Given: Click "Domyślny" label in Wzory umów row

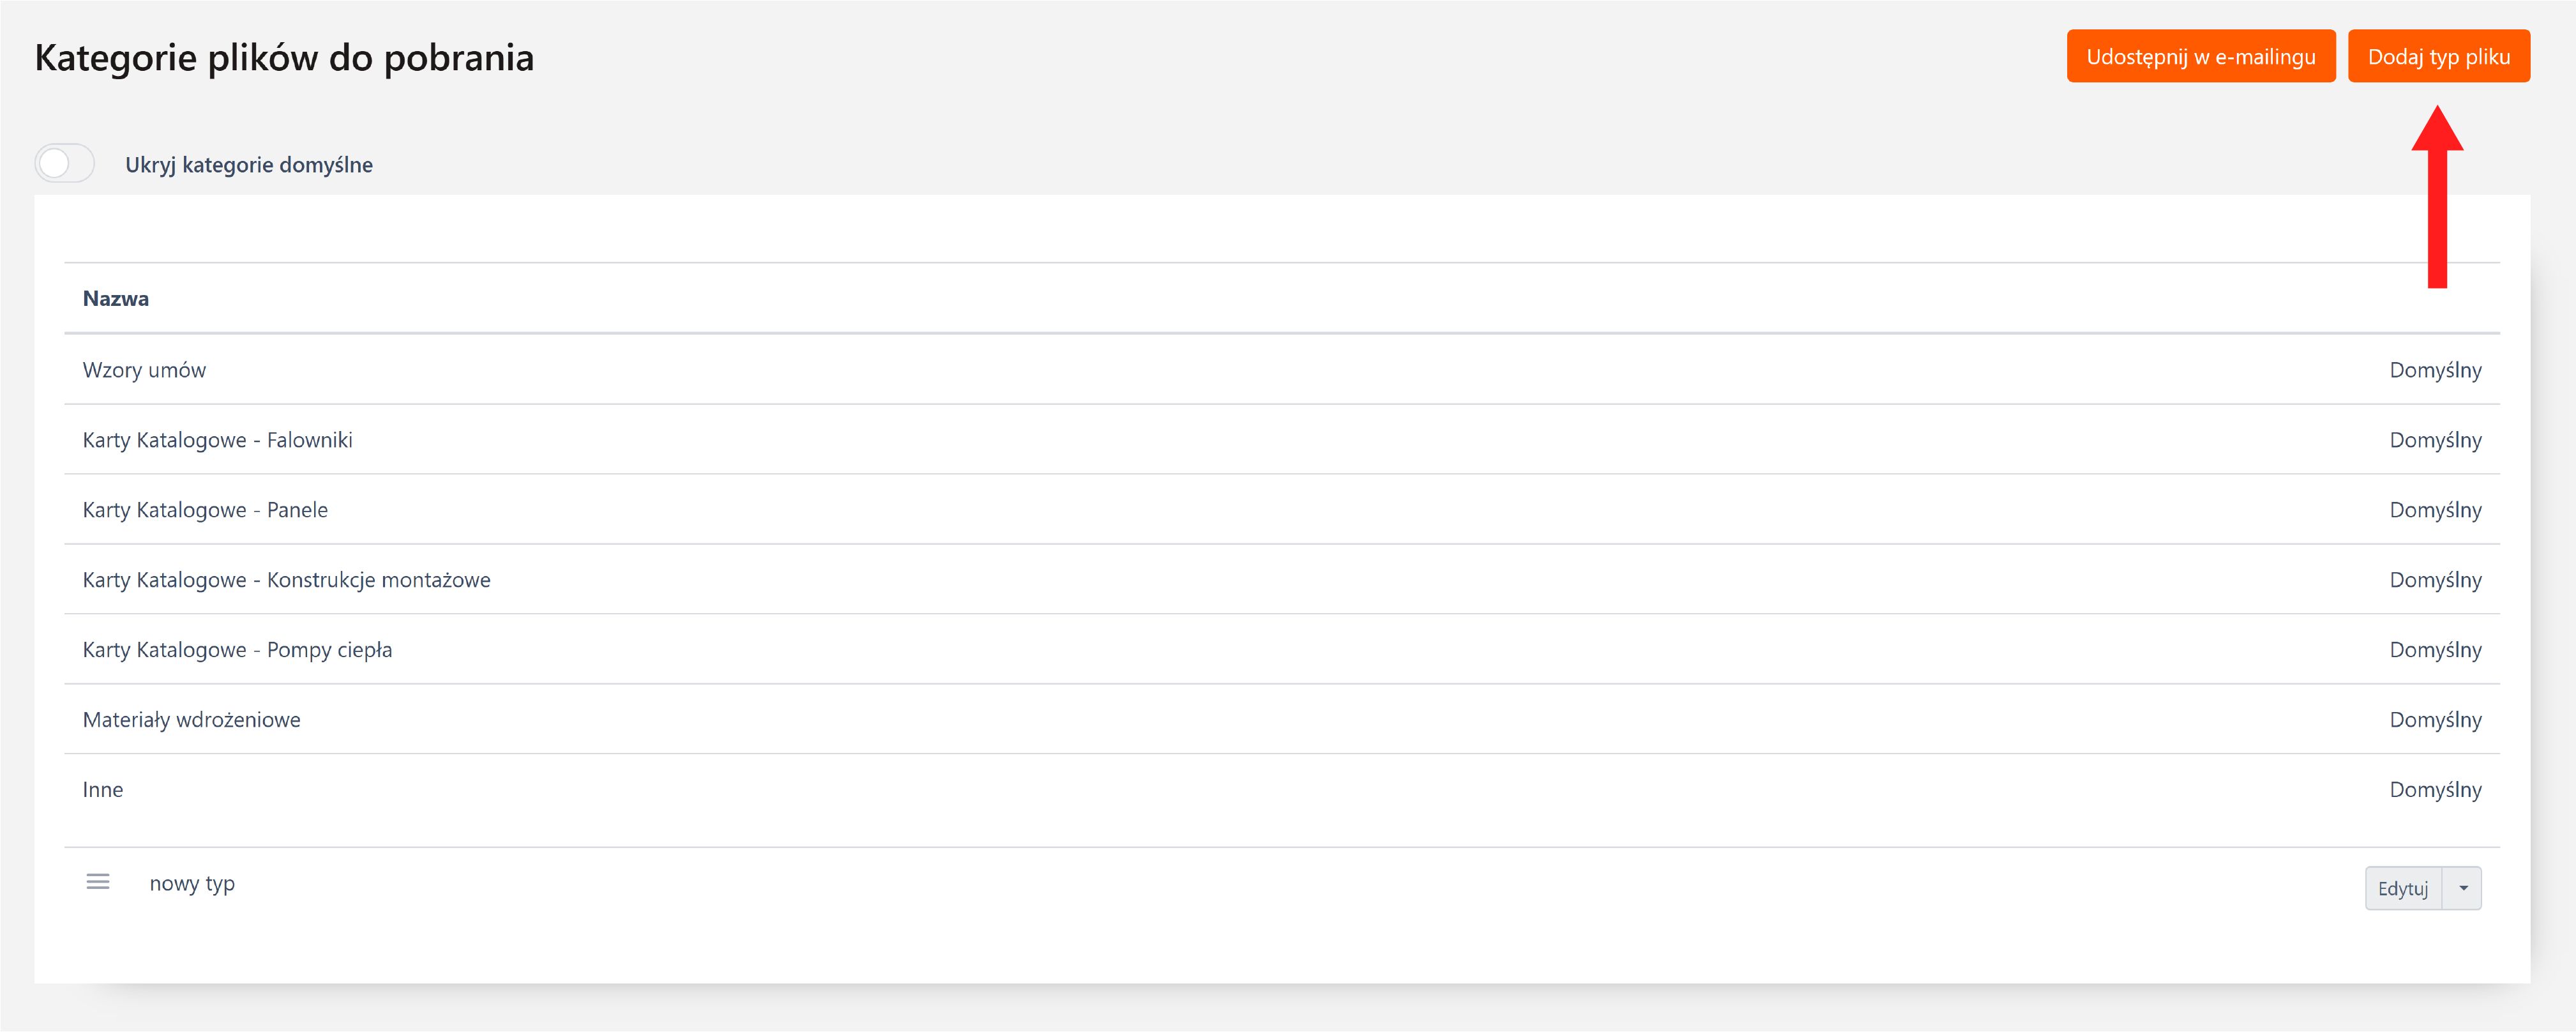Looking at the screenshot, I should tap(2435, 370).
